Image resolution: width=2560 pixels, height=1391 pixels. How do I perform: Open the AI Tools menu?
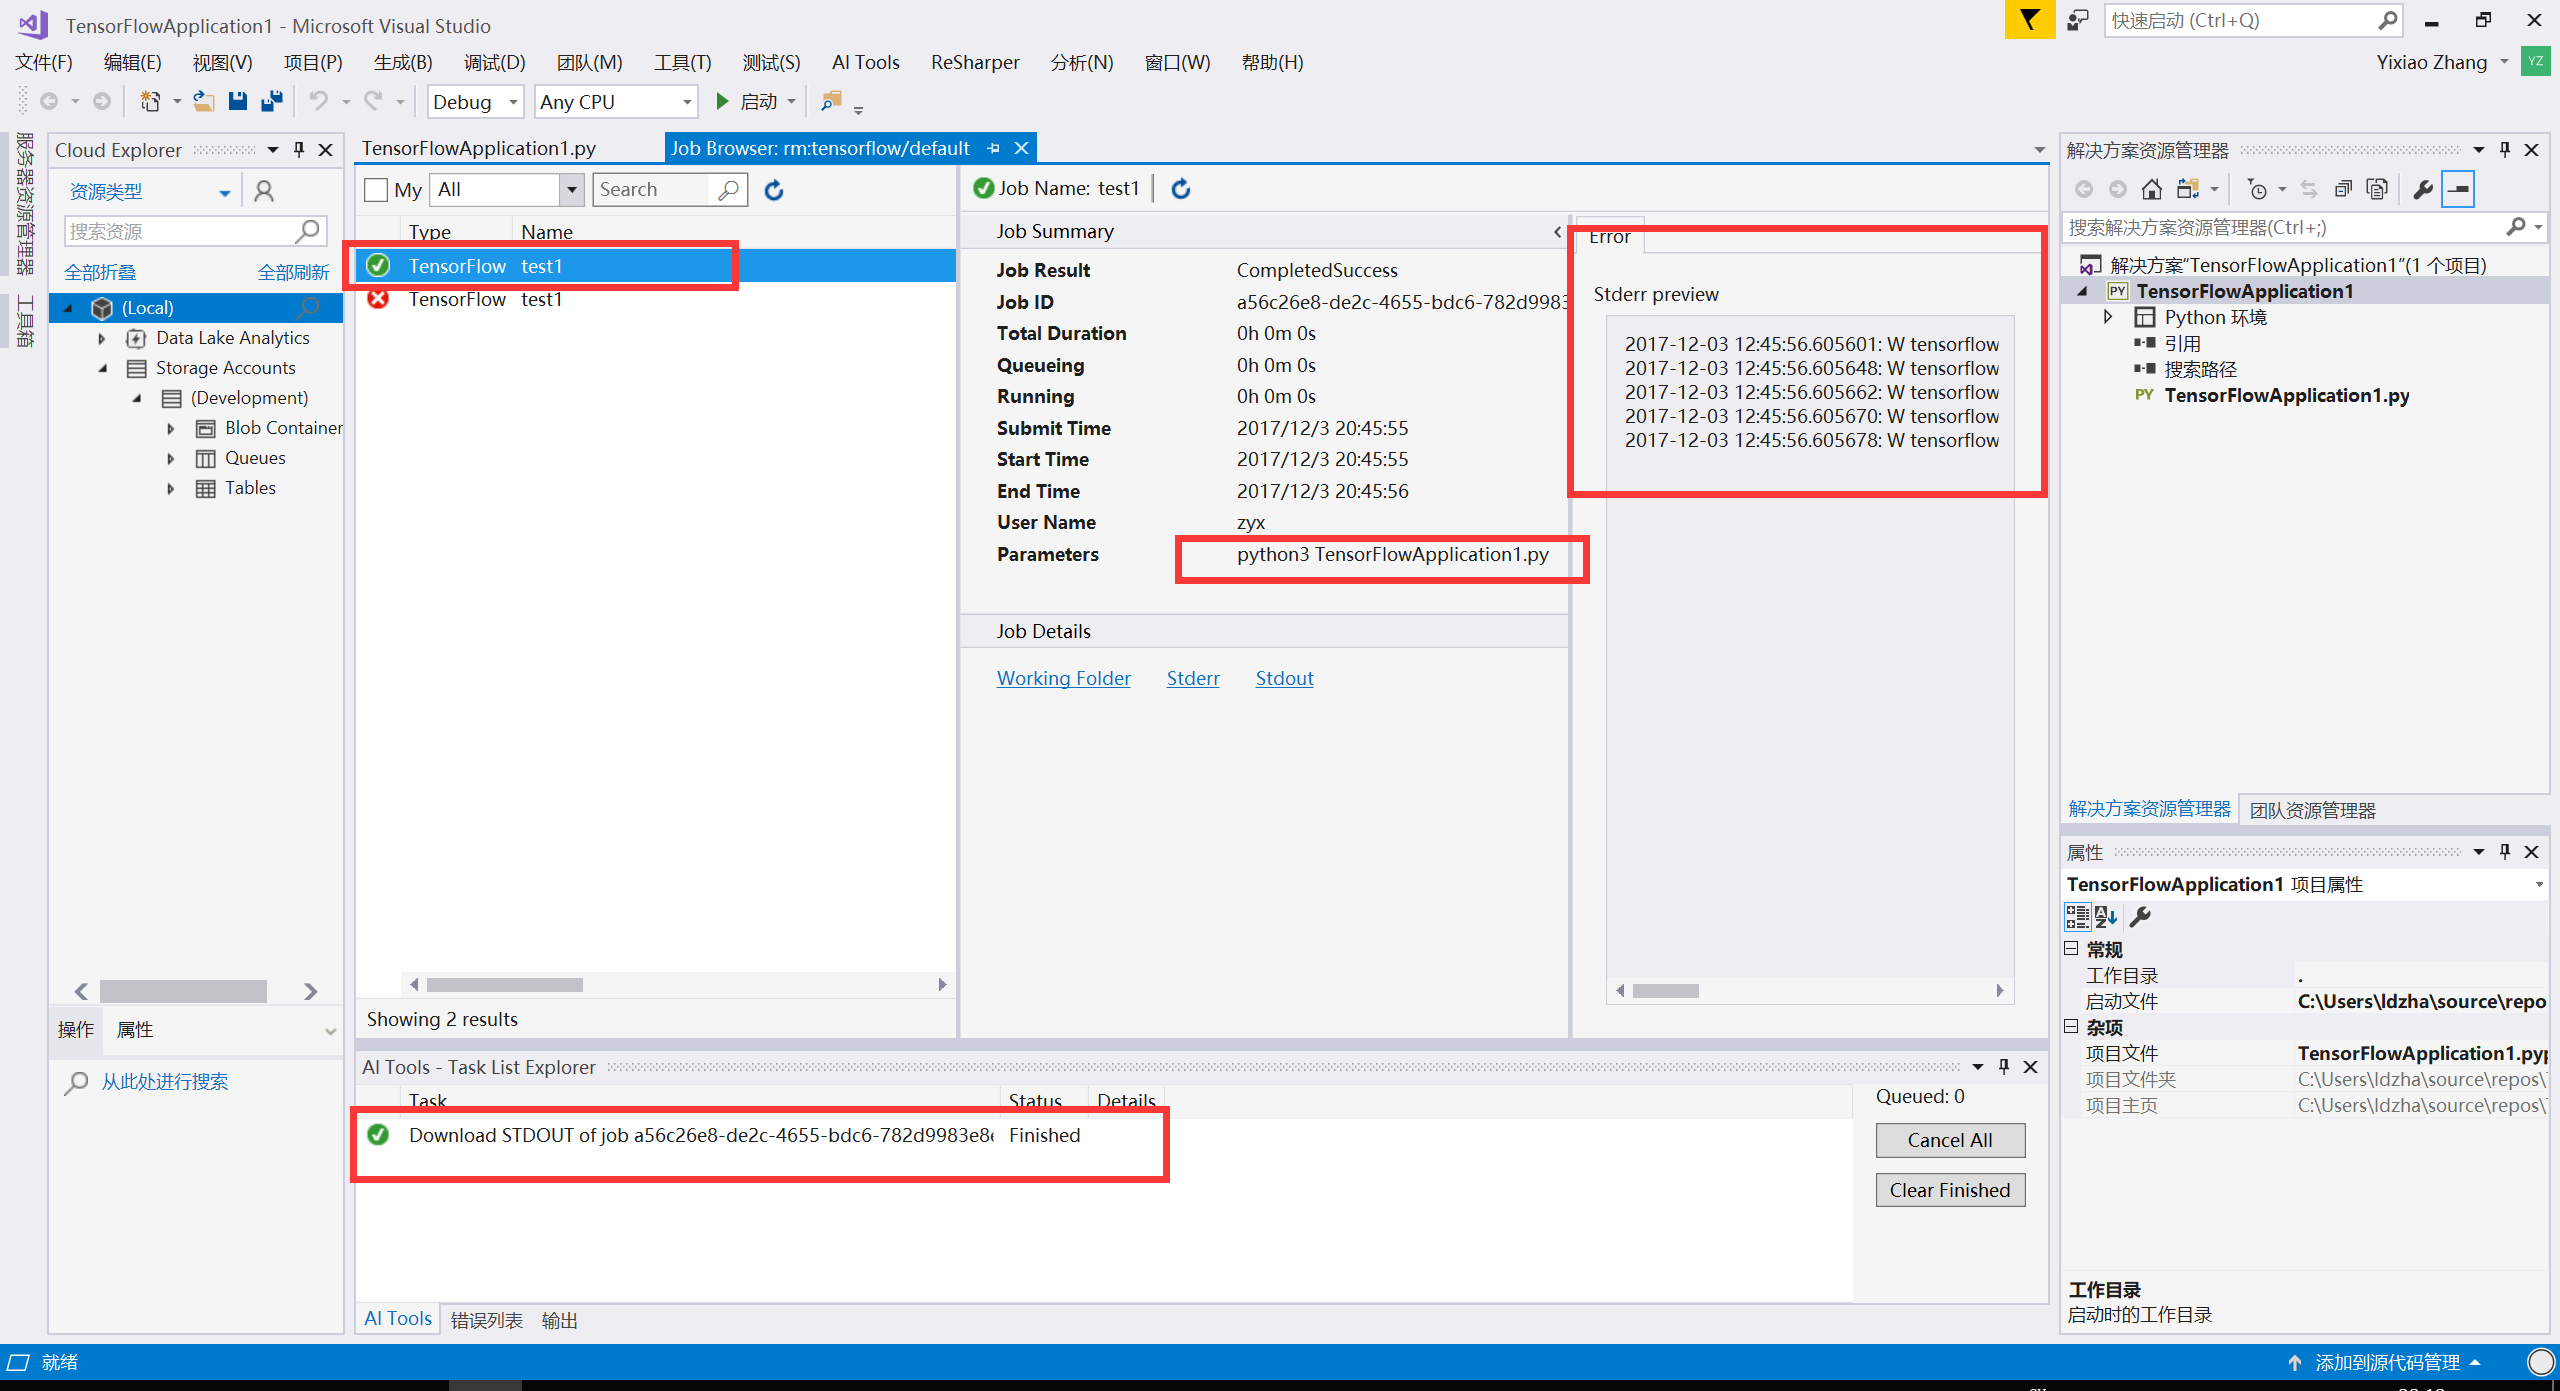pyautogui.click(x=865, y=62)
